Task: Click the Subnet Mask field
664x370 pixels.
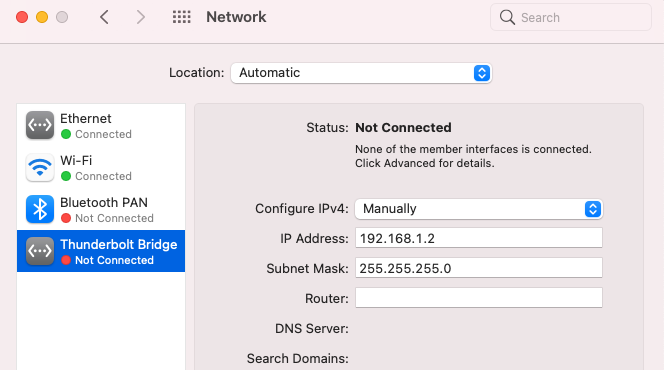Action: point(479,268)
